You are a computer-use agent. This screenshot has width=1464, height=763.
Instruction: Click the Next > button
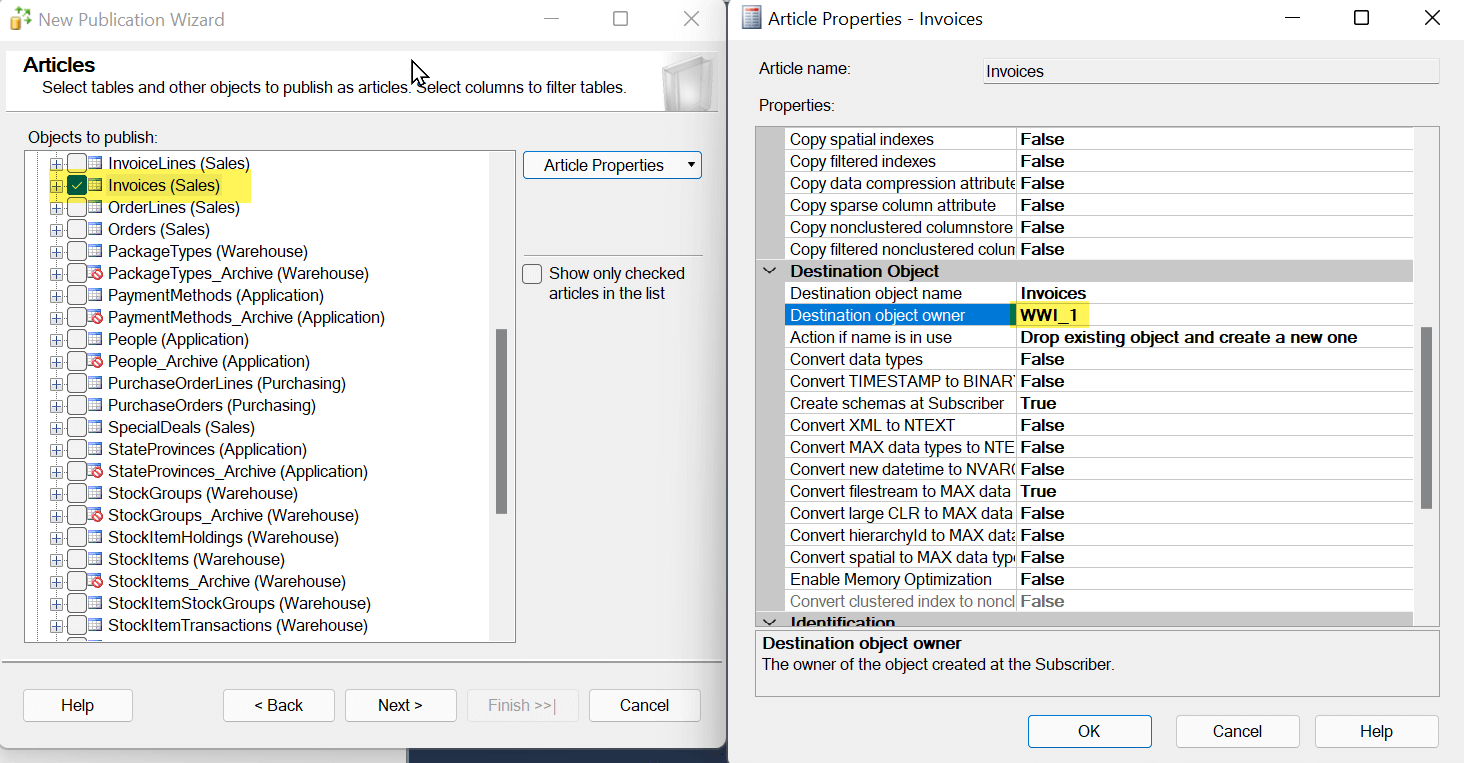click(x=400, y=705)
